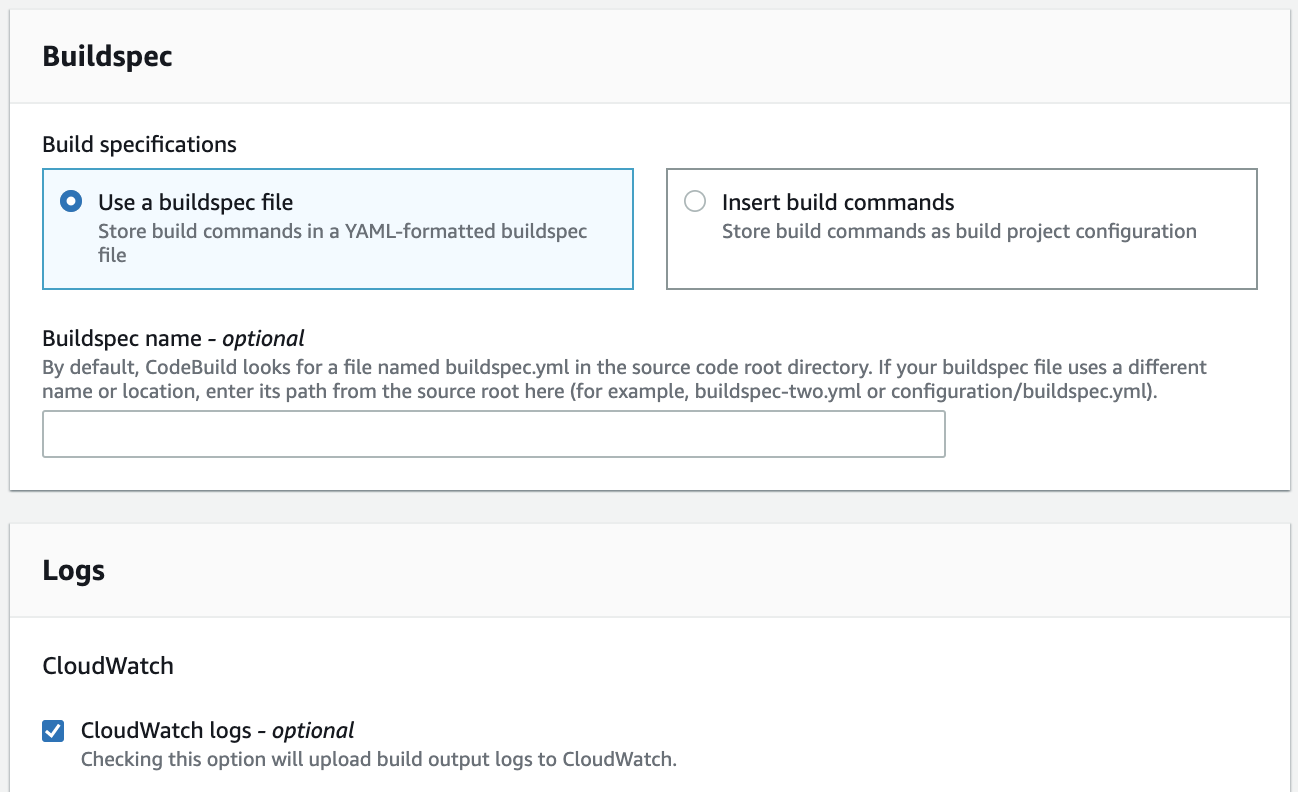Click the 'configuration/buildspec.yml' example path text
This screenshot has width=1298, height=792.
click(x=1018, y=391)
